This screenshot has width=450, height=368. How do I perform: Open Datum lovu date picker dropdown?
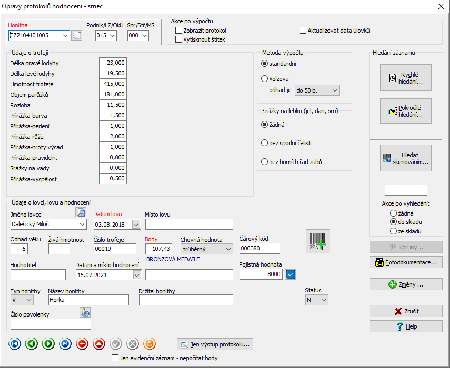136,224
